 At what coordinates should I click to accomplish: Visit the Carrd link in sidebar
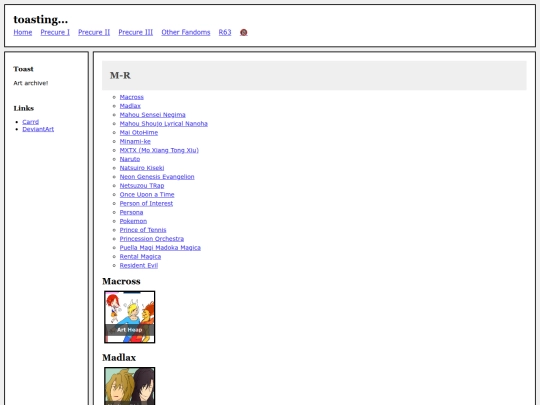(31, 122)
